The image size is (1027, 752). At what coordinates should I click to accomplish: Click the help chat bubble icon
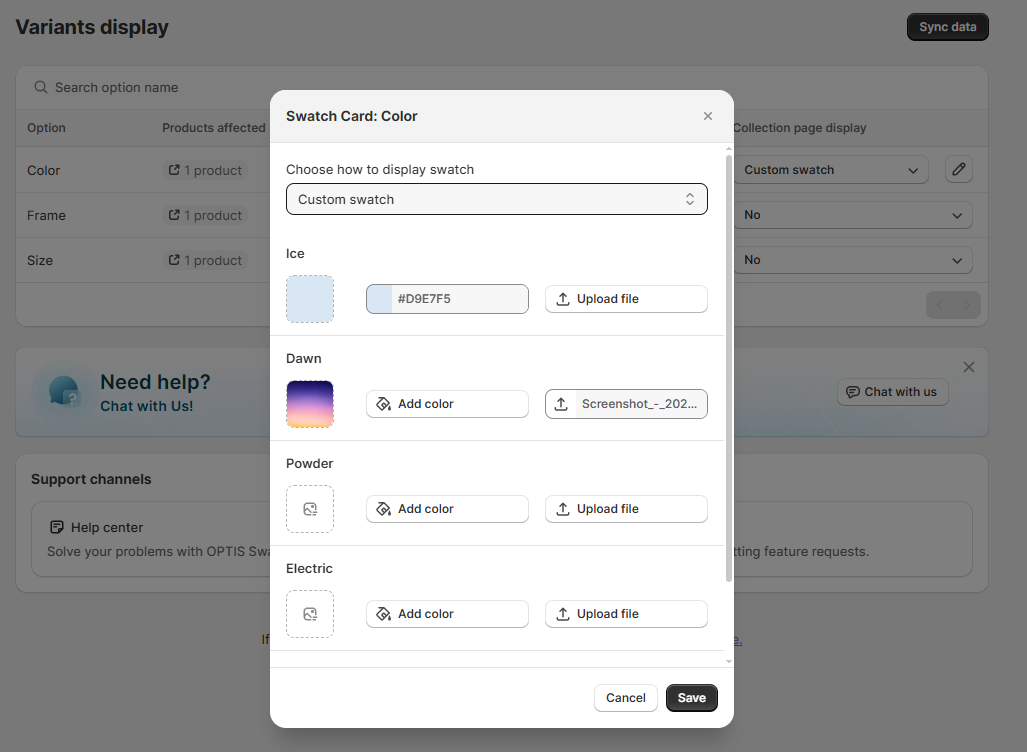(64, 392)
